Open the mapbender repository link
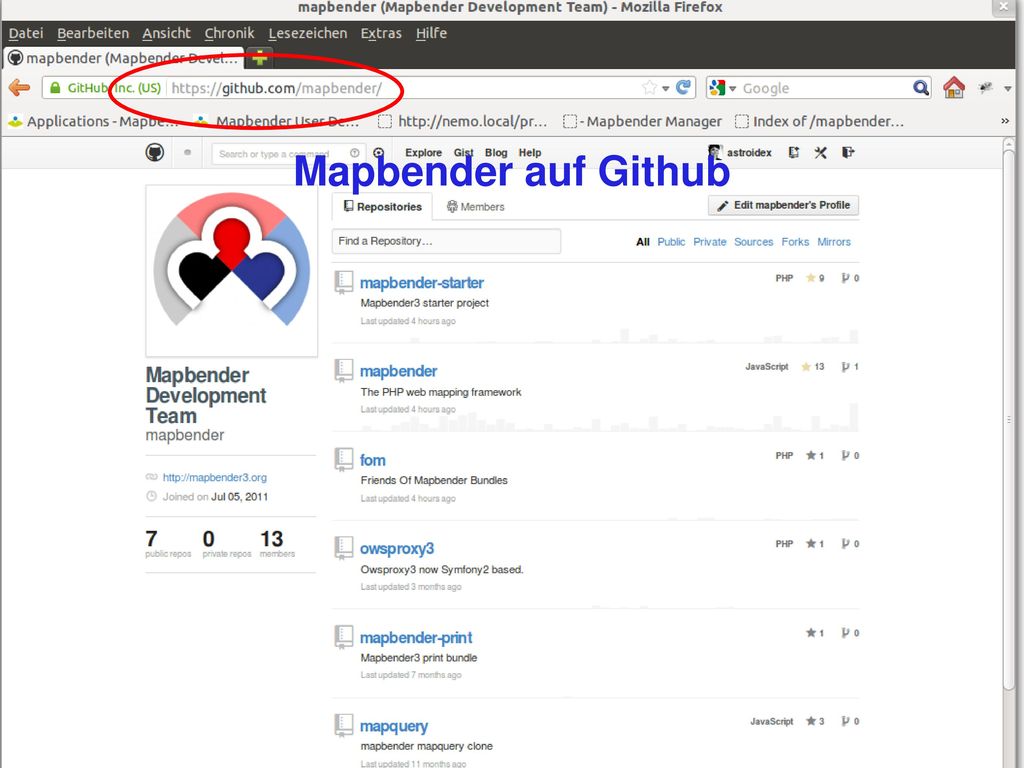This screenshot has width=1024, height=768. coord(398,371)
